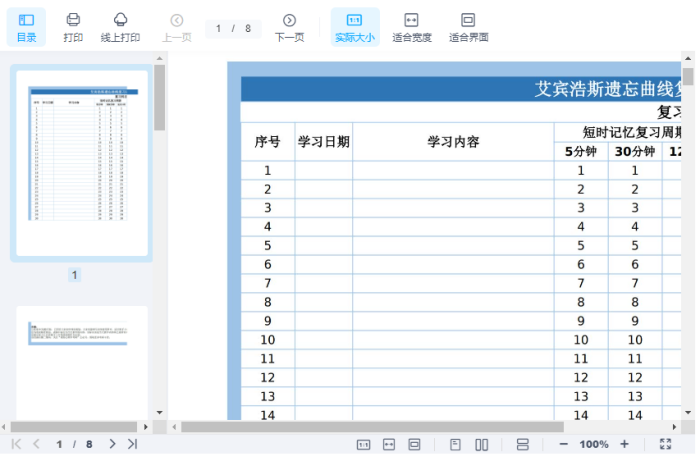Screen dimensions: 700x461
Task: Open page 2 thumbnail
Action: point(82,362)
